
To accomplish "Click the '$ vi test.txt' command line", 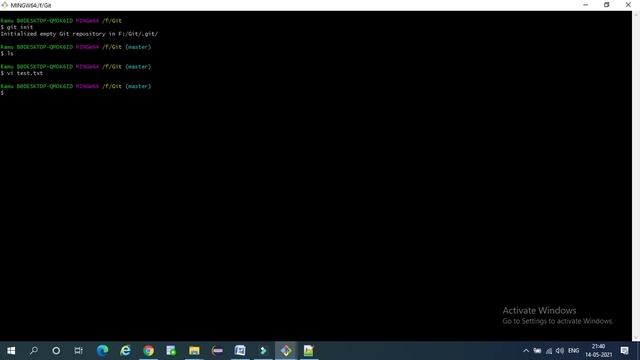I will pos(22,73).
